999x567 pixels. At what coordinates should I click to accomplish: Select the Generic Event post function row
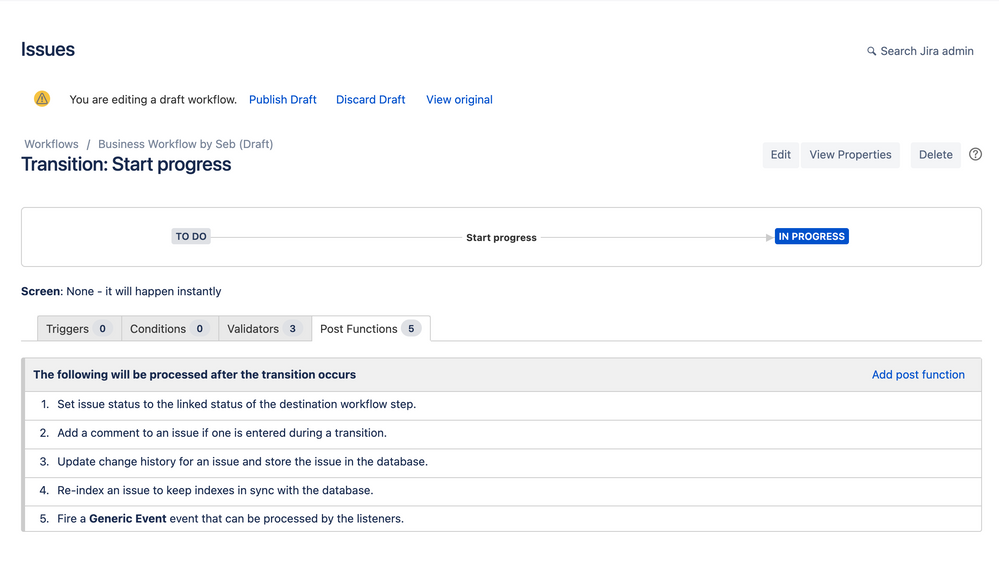click(502, 519)
